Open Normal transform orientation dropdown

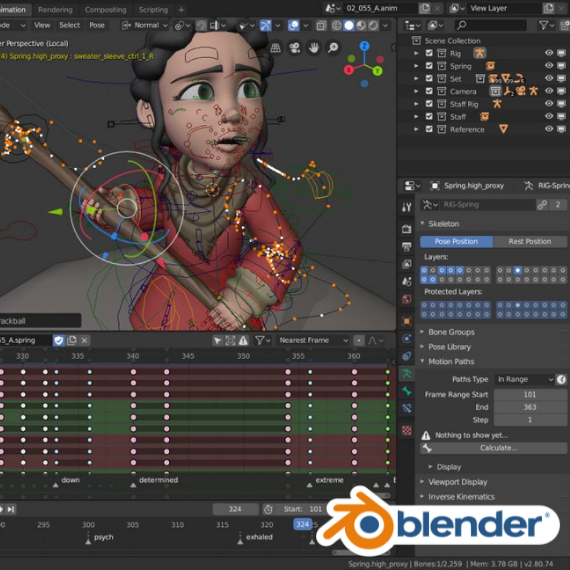(145, 25)
